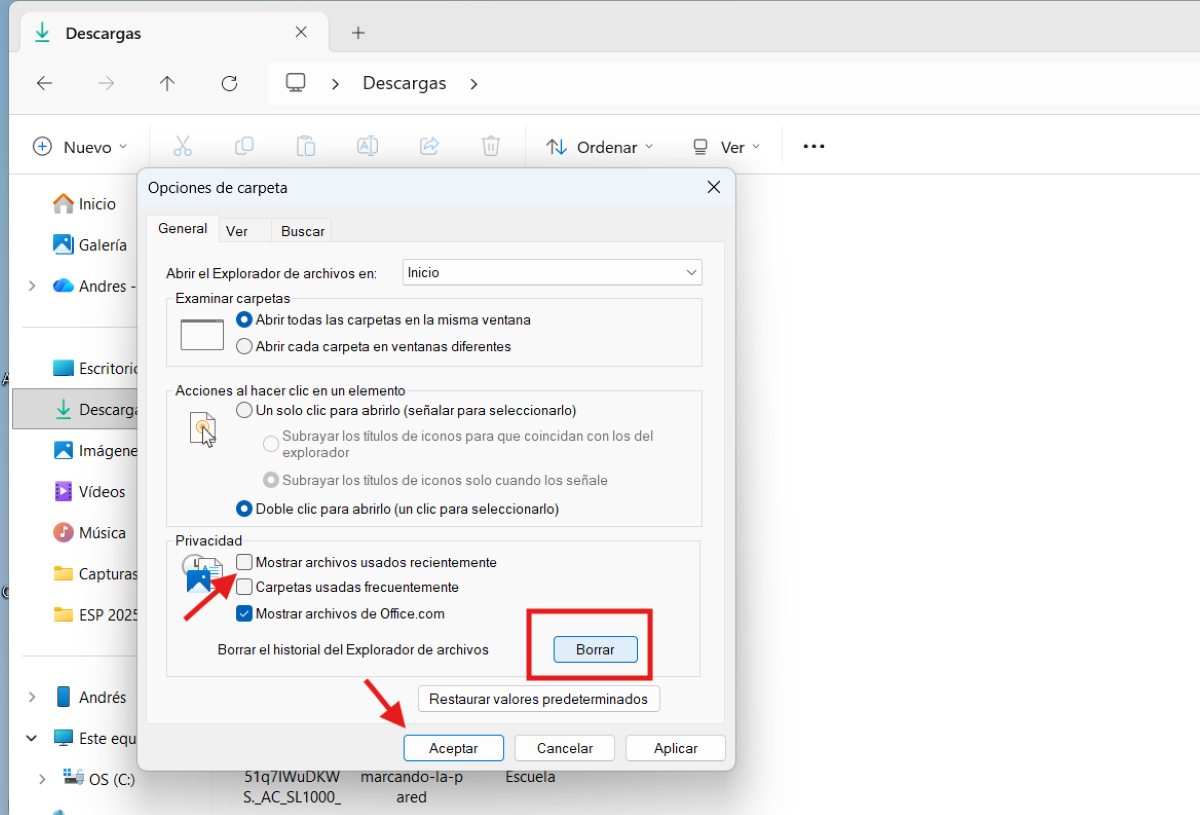The image size is (1200, 815).
Task: Click Restaurar valores predeterminados
Action: coord(538,698)
